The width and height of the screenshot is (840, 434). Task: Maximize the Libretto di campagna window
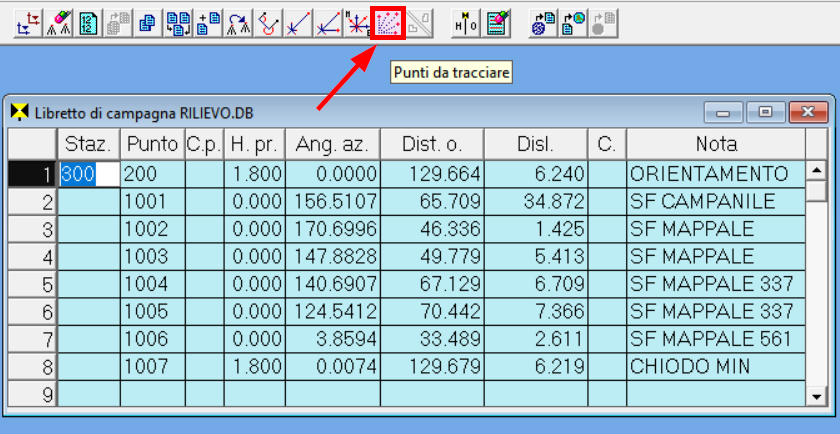766,112
